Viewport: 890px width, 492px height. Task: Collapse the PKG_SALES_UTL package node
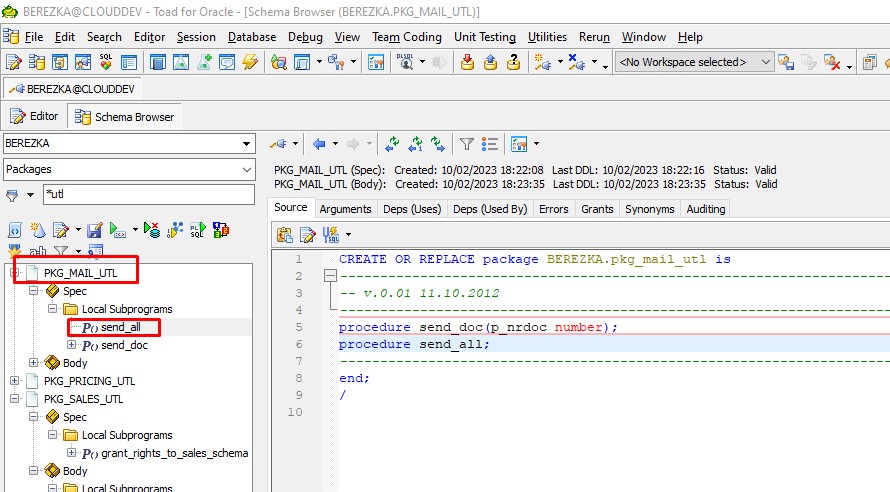(15, 398)
